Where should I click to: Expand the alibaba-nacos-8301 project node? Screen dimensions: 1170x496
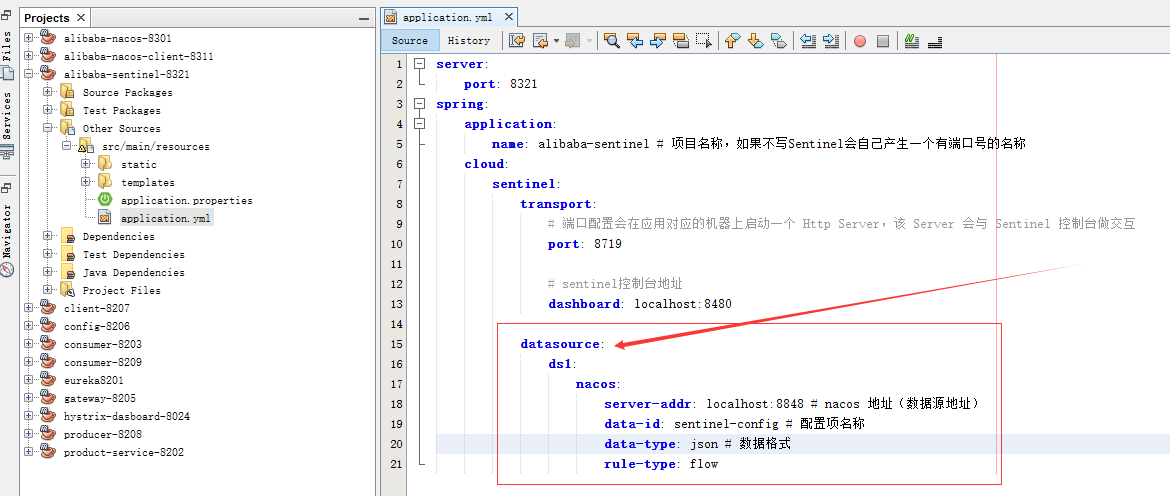(x=28, y=38)
